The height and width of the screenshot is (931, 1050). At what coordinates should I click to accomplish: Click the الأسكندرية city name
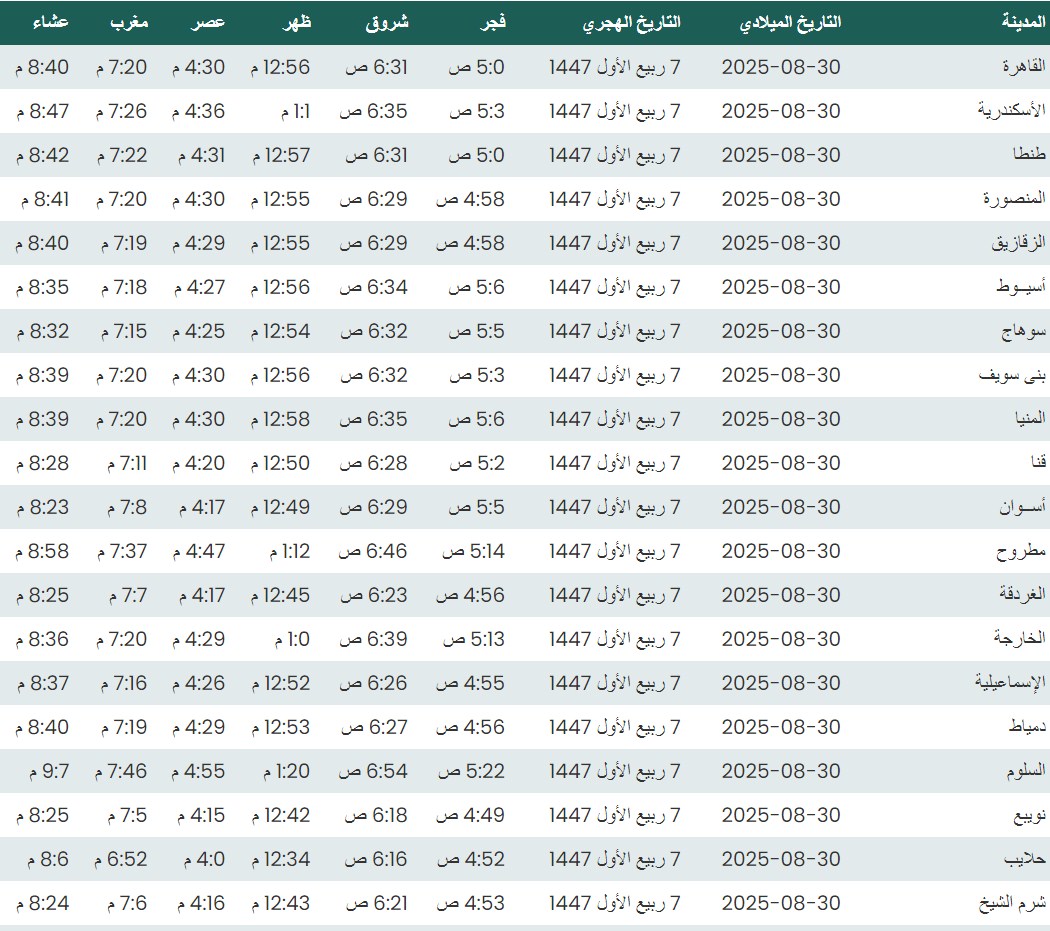[1011, 111]
